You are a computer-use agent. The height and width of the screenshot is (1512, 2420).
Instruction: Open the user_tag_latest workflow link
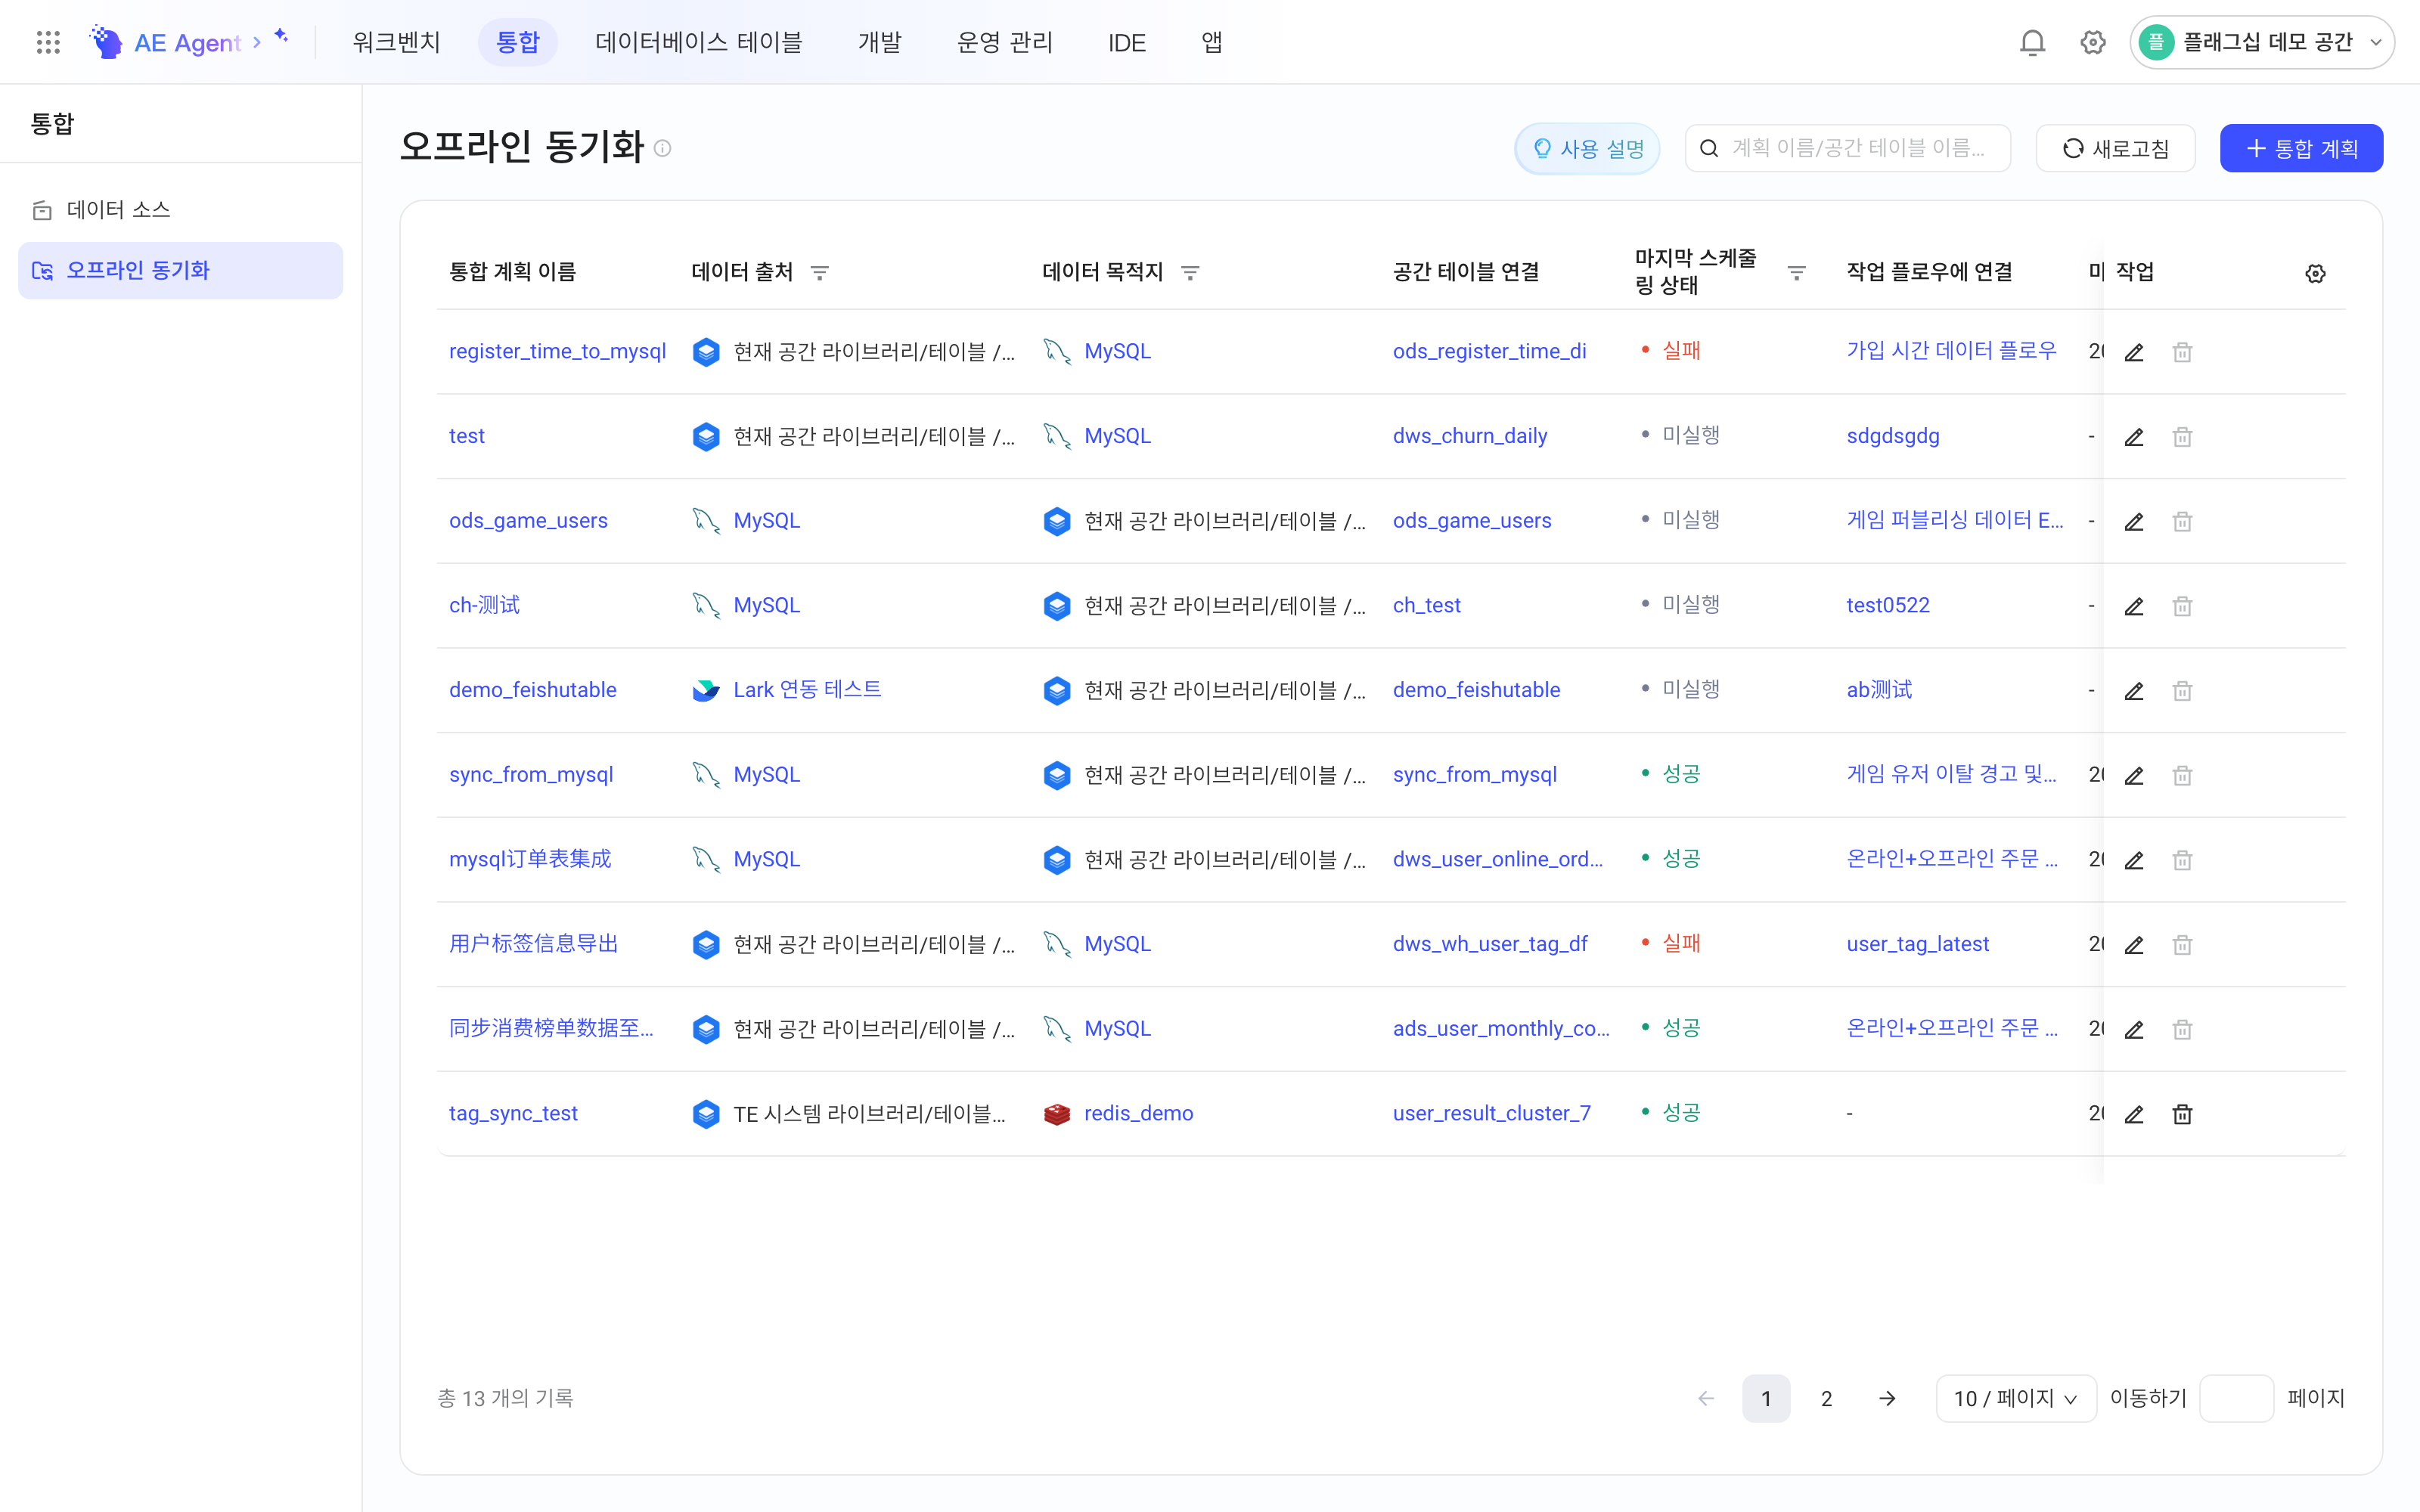(1917, 944)
